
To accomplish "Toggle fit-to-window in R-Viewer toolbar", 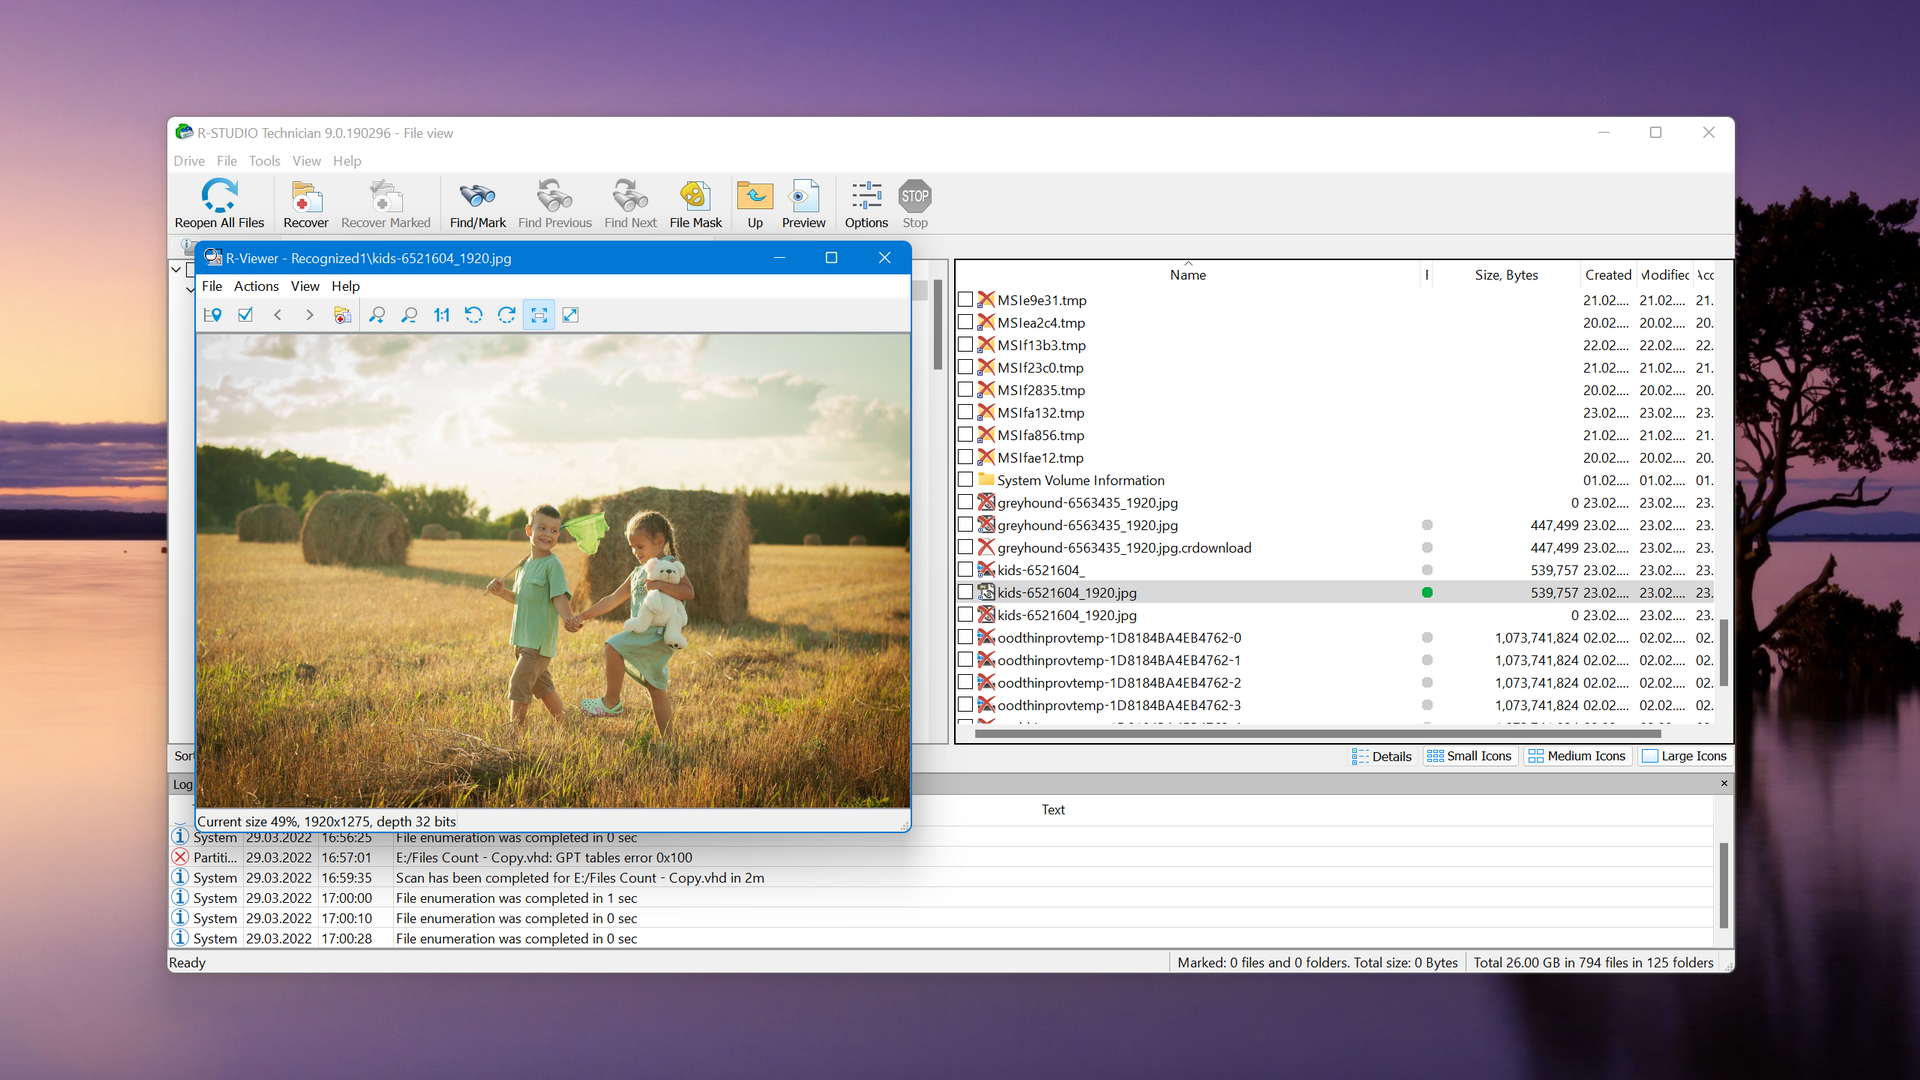I will [539, 315].
